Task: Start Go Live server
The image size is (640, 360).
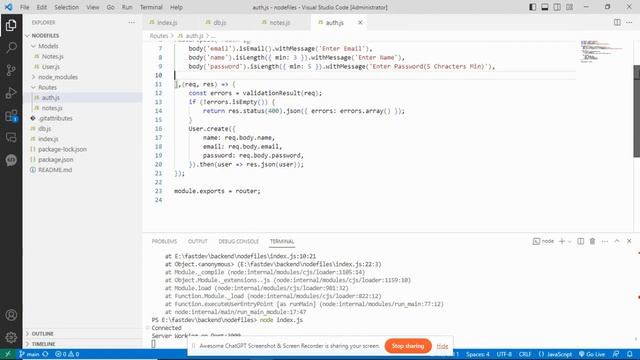Action: (x=592, y=354)
